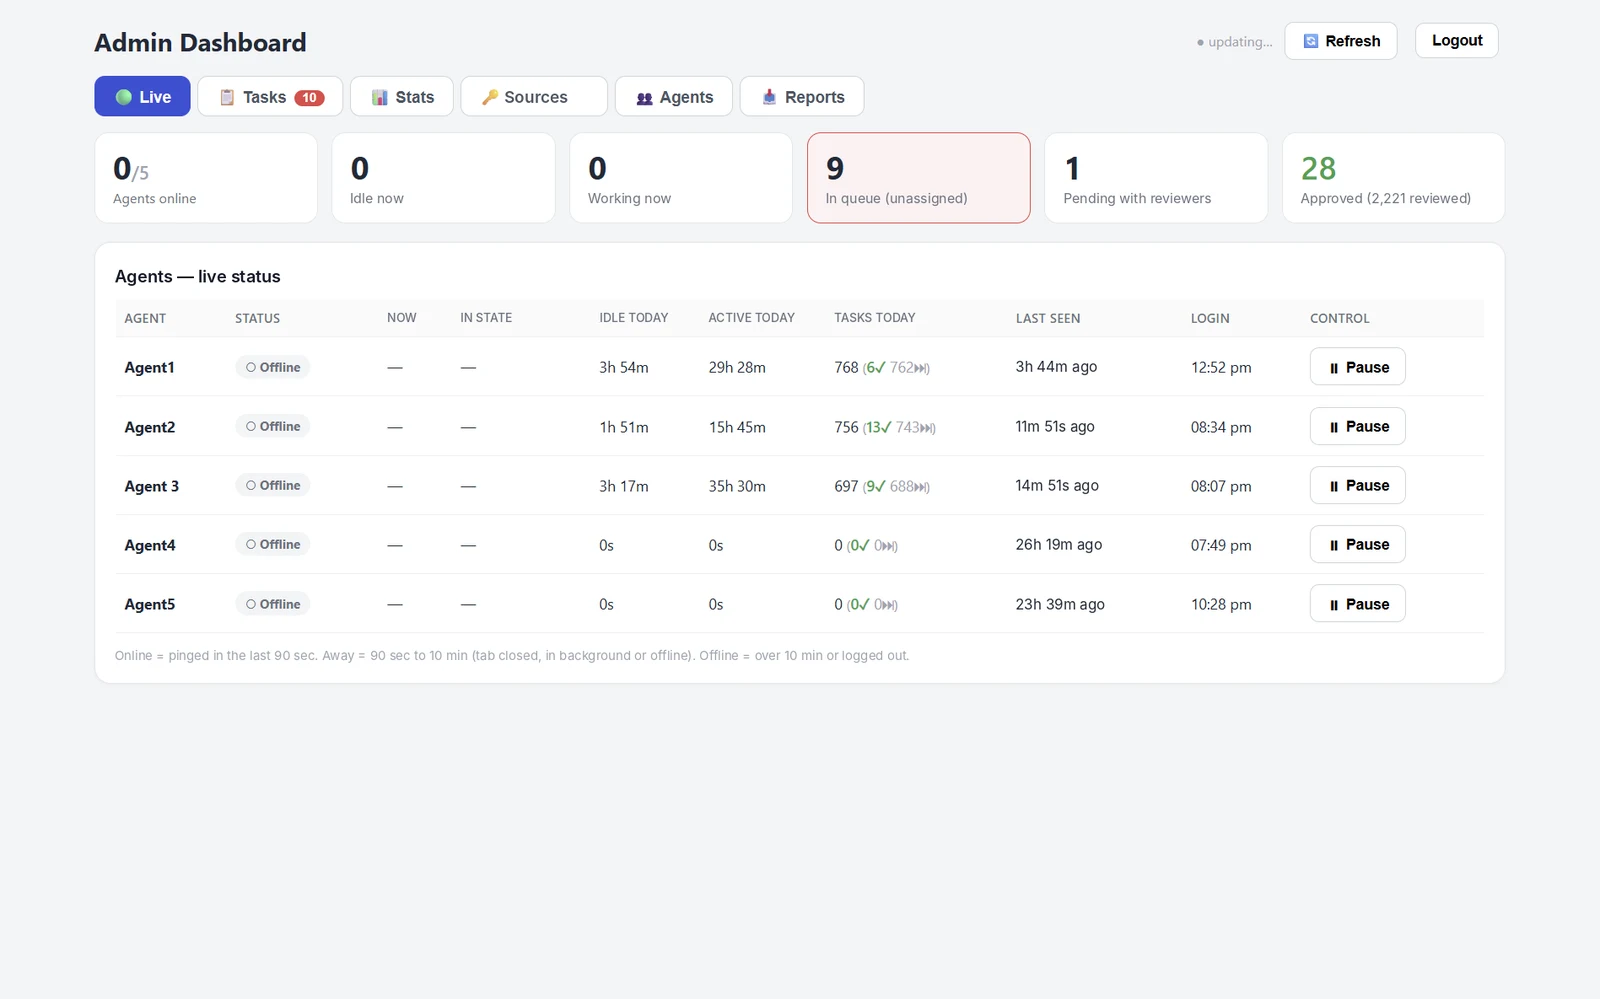Click Agent5 Offline status badge
The image size is (1600, 999).
[x=273, y=604]
